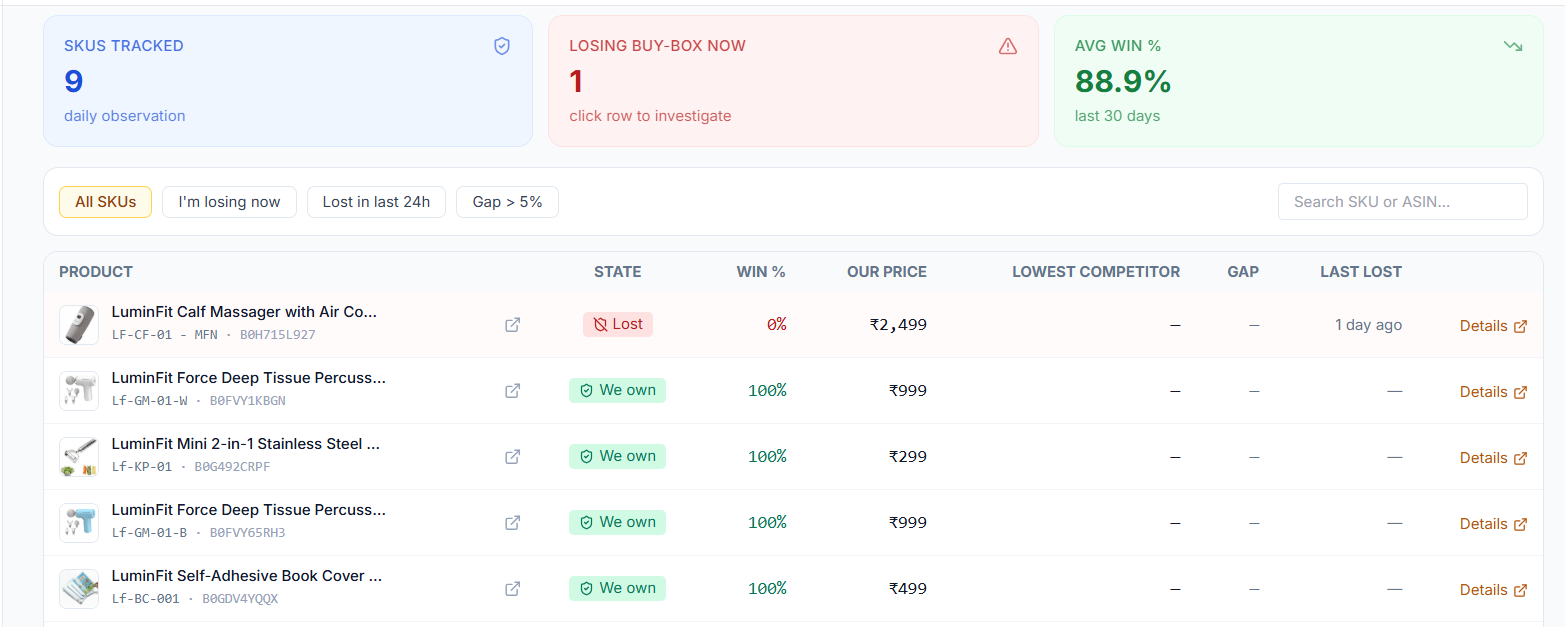The image size is (1565, 627).
Task: Click Self-Adhesive Book Cover thumbnail
Action: (79, 589)
